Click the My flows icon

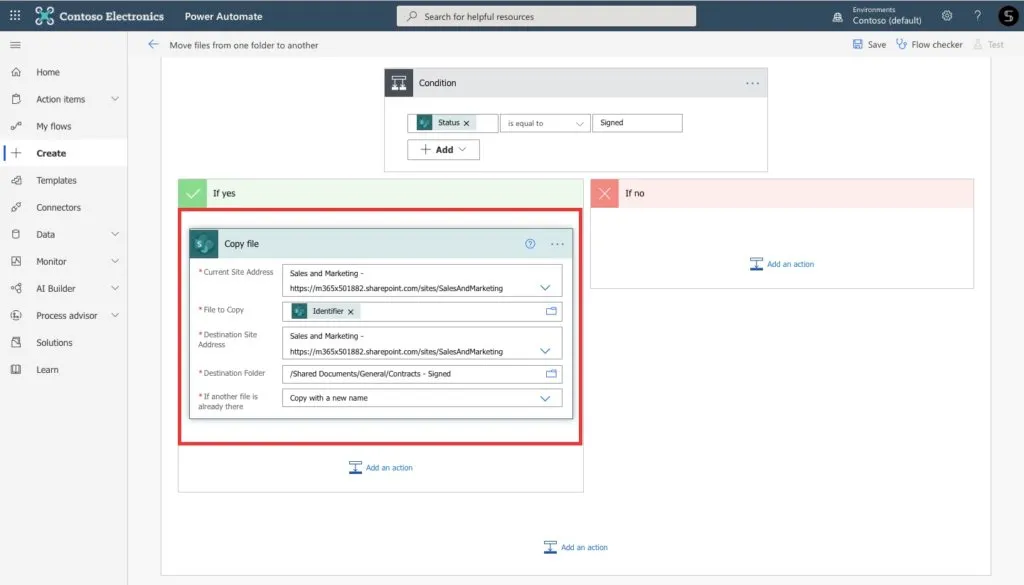(16, 126)
